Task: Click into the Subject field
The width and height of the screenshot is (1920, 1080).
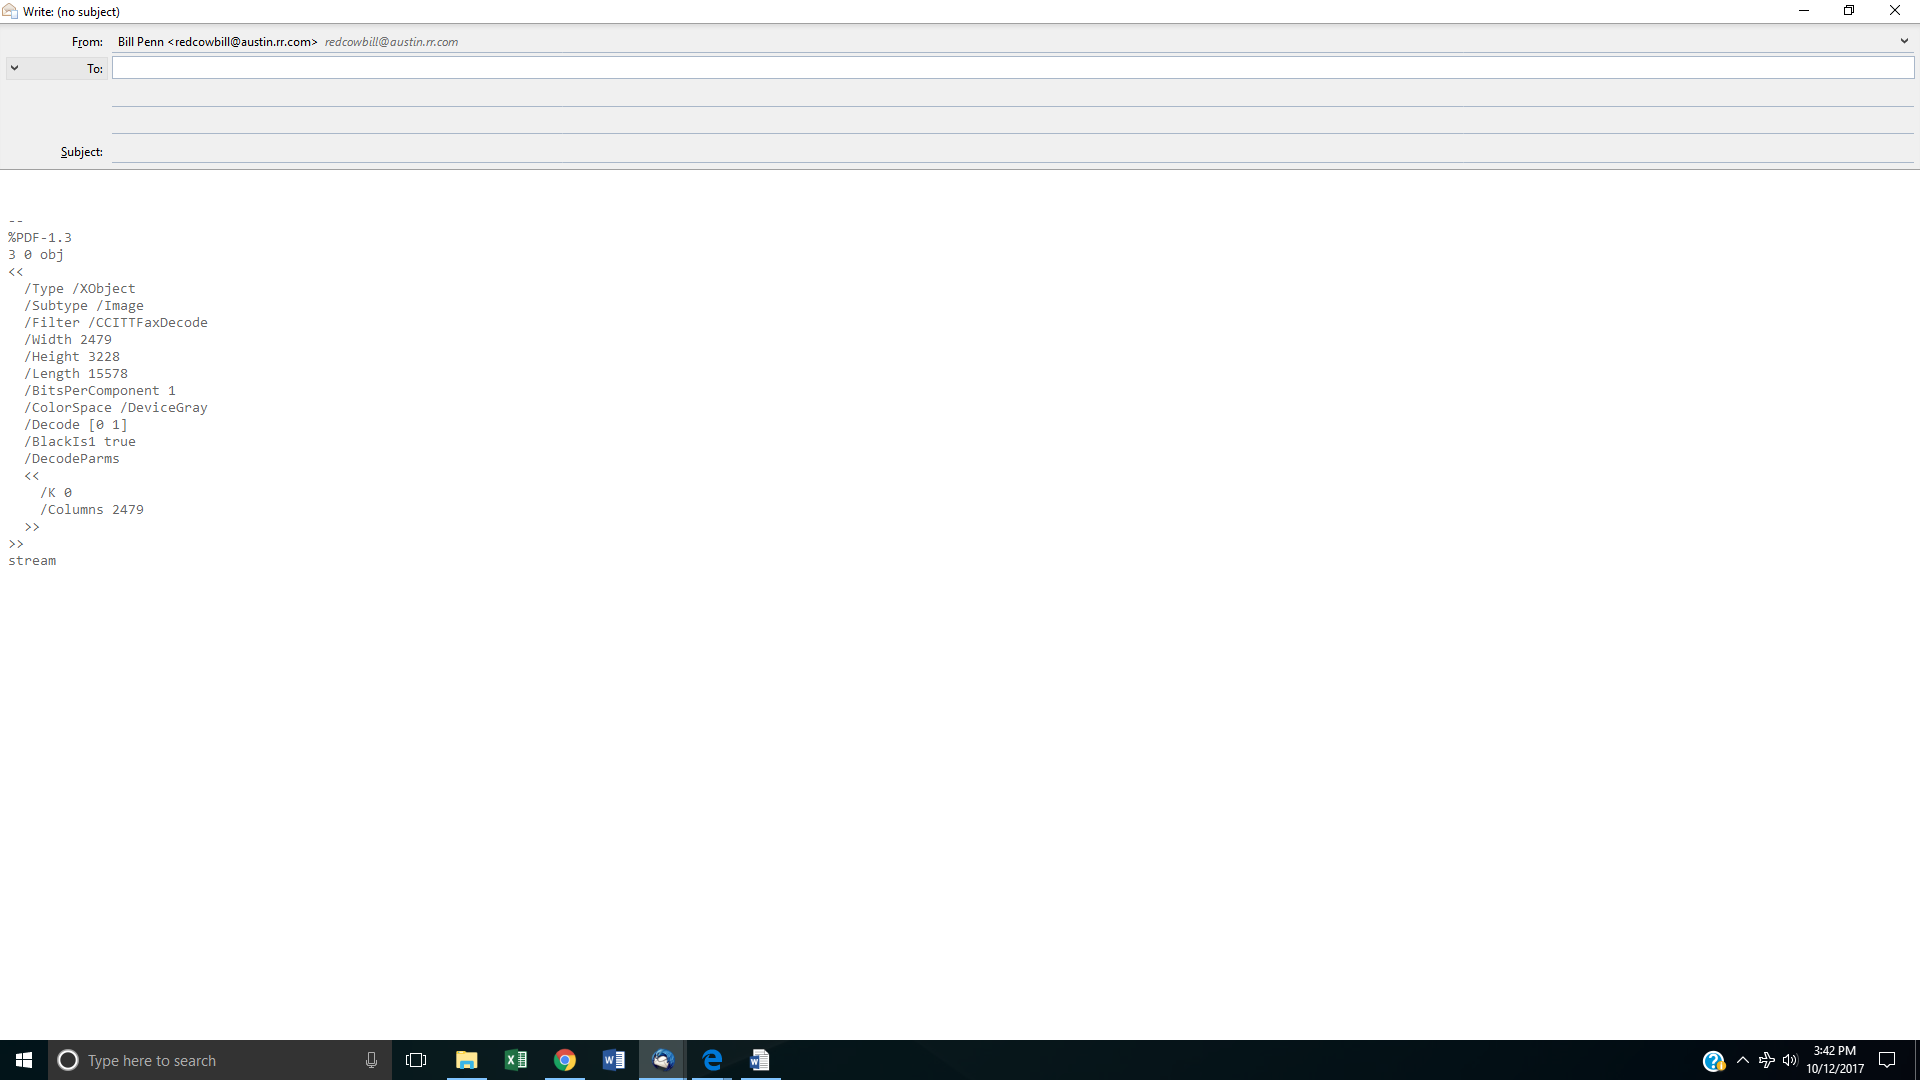Action: coord(1012,152)
